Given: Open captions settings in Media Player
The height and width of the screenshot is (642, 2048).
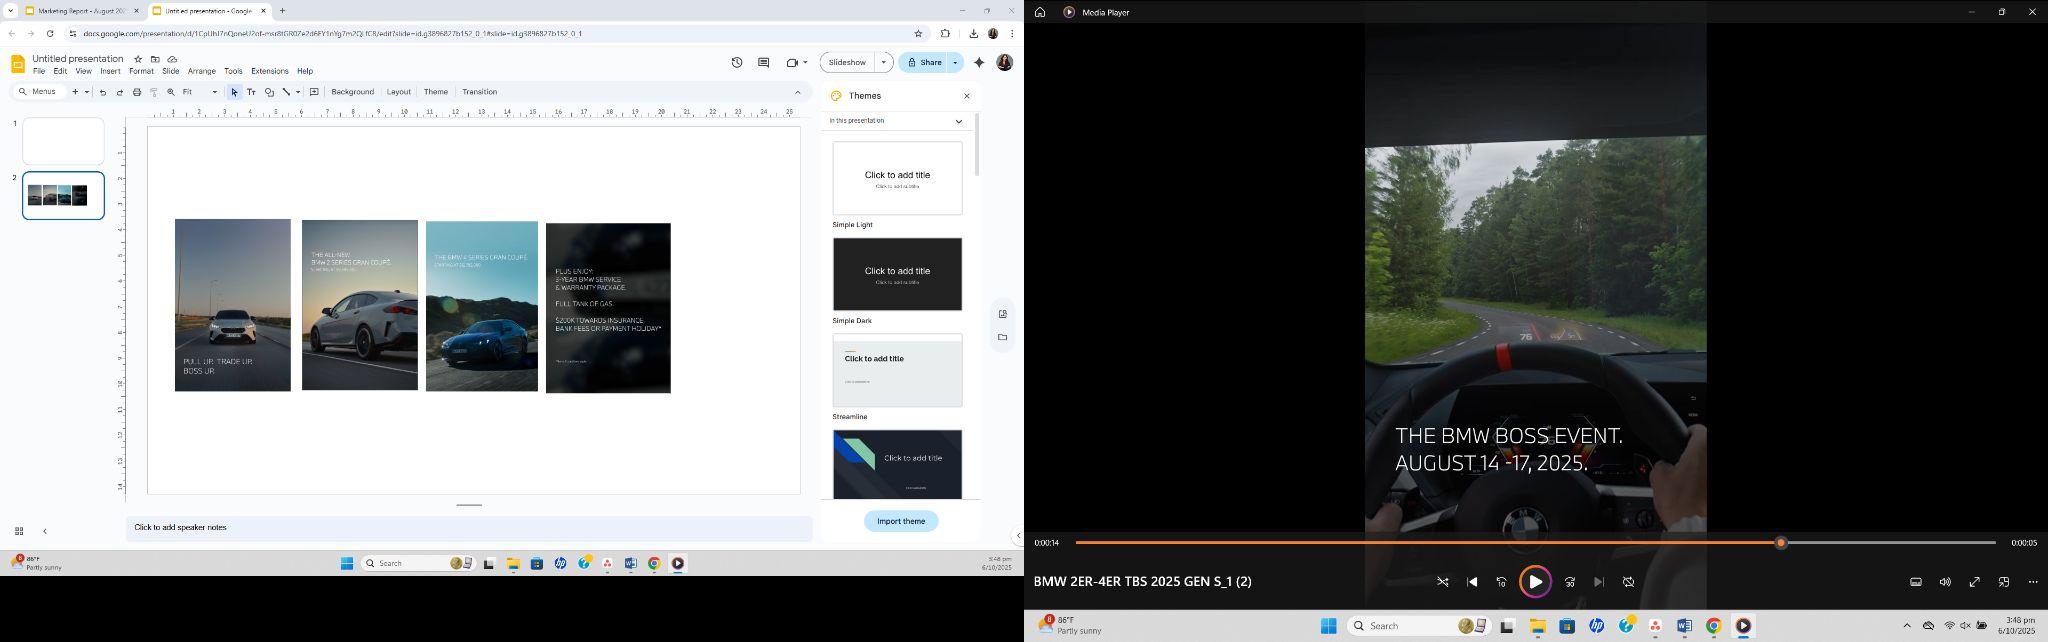Looking at the screenshot, I should [1916, 582].
